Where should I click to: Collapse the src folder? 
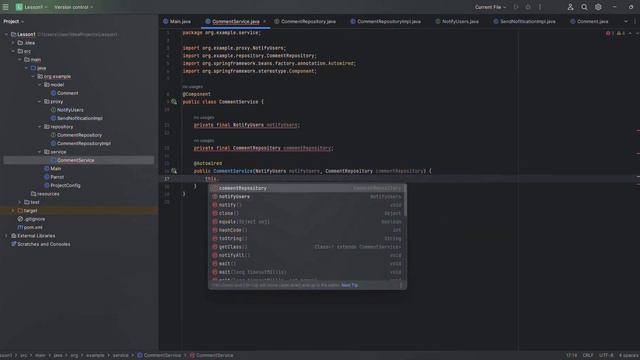click(x=13, y=51)
